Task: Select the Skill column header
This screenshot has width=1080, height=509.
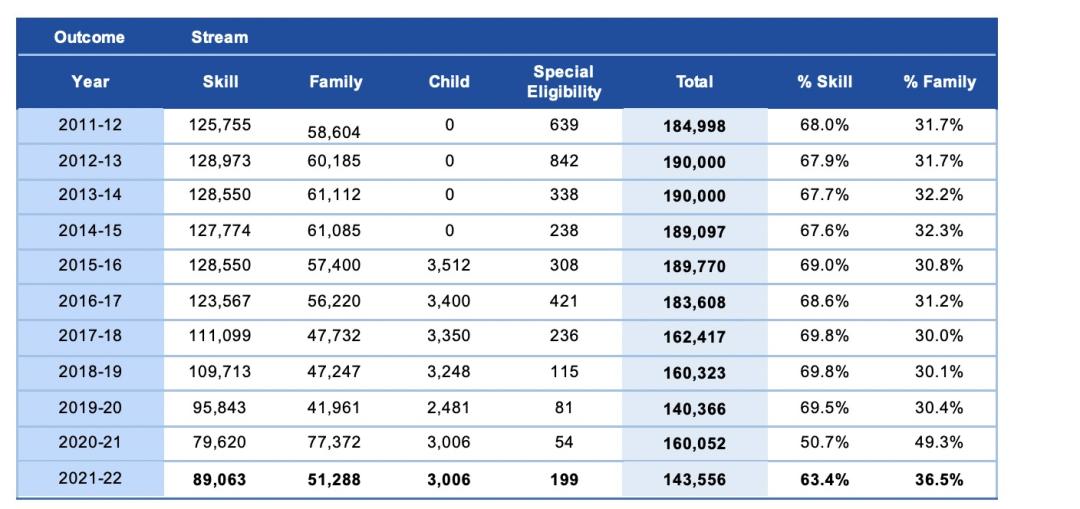Action: (220, 82)
